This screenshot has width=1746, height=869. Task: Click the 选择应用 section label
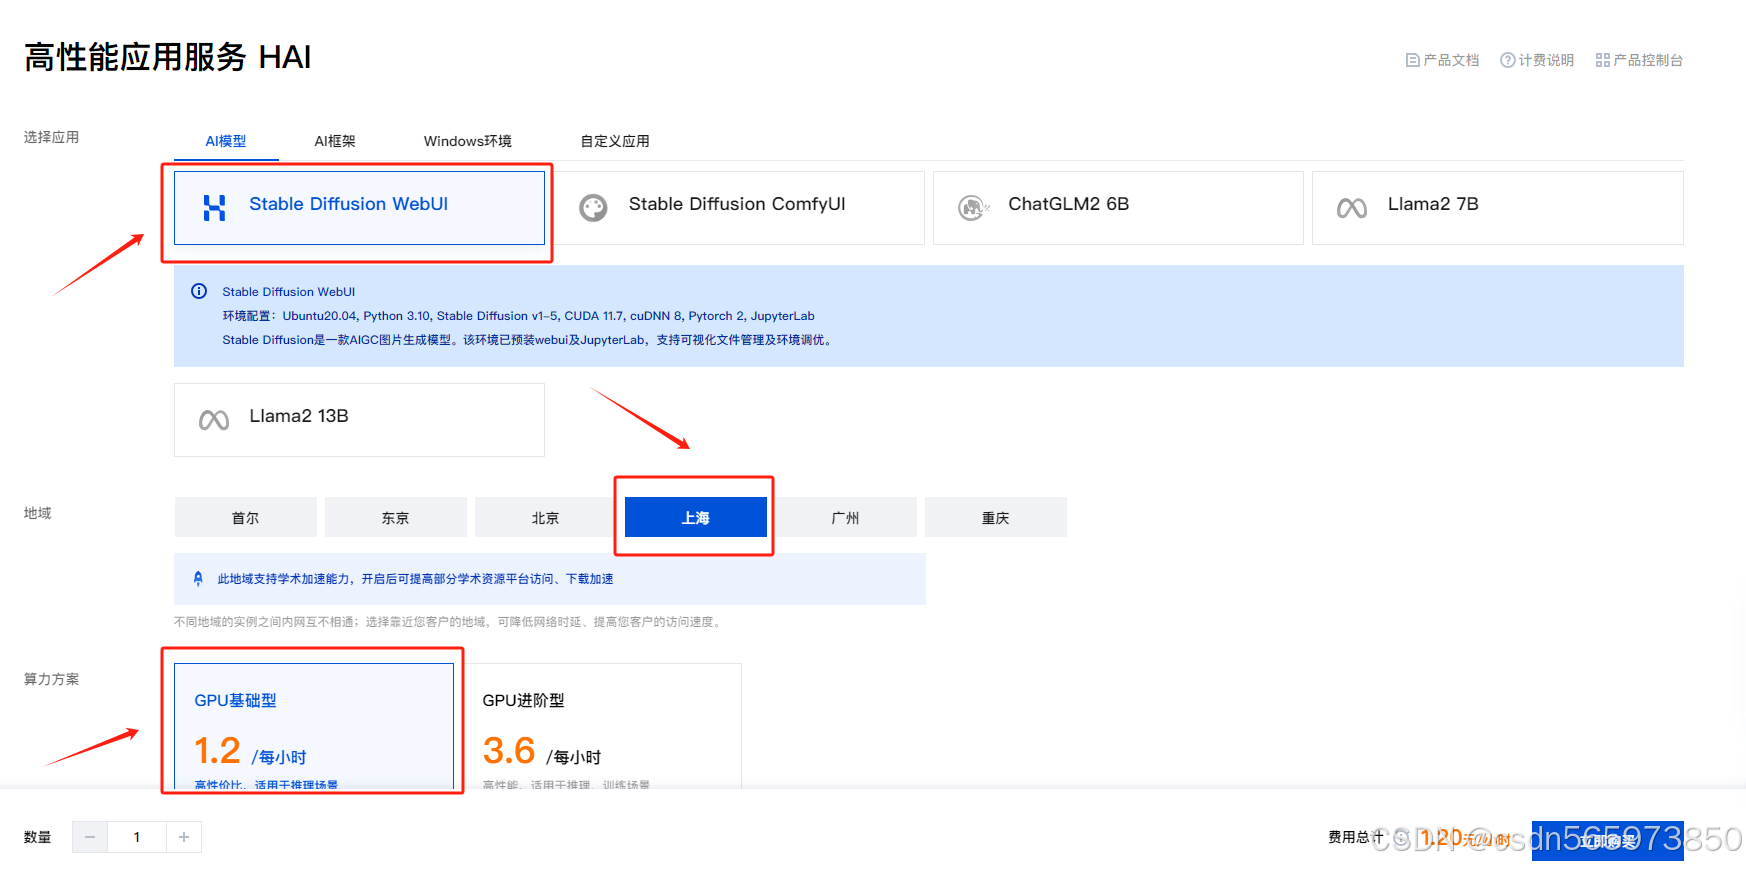(51, 137)
